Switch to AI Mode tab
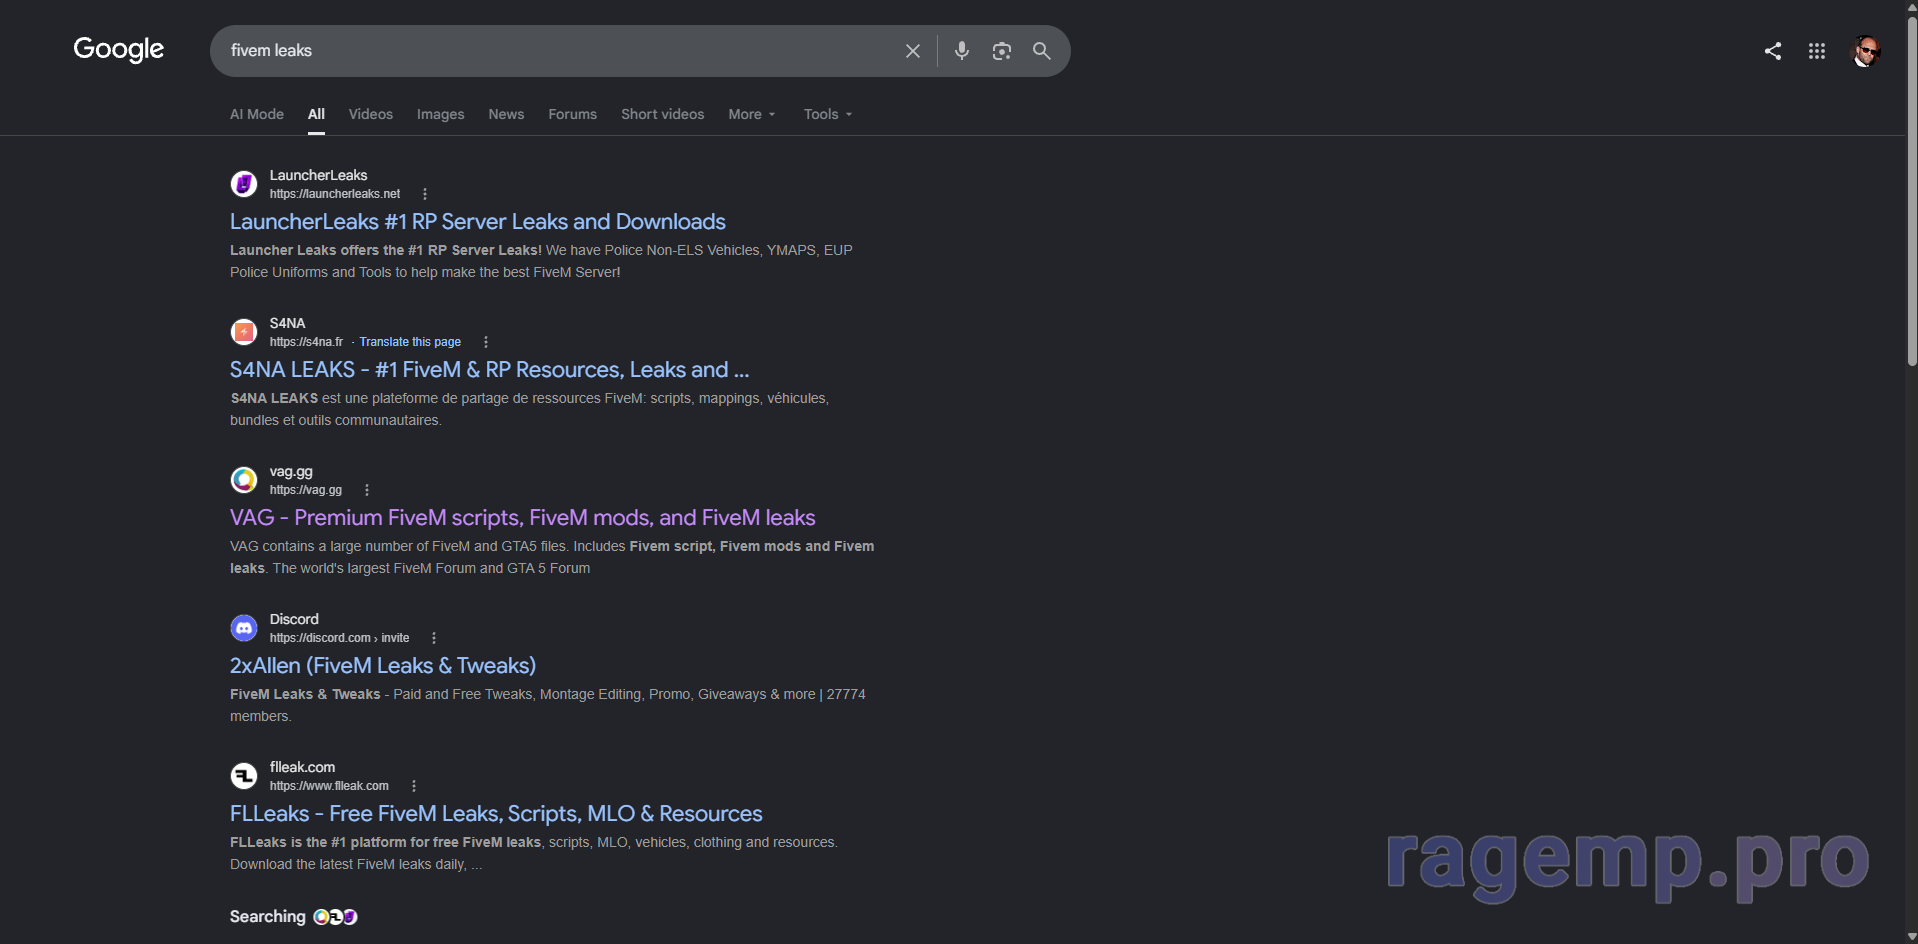 click(x=257, y=114)
